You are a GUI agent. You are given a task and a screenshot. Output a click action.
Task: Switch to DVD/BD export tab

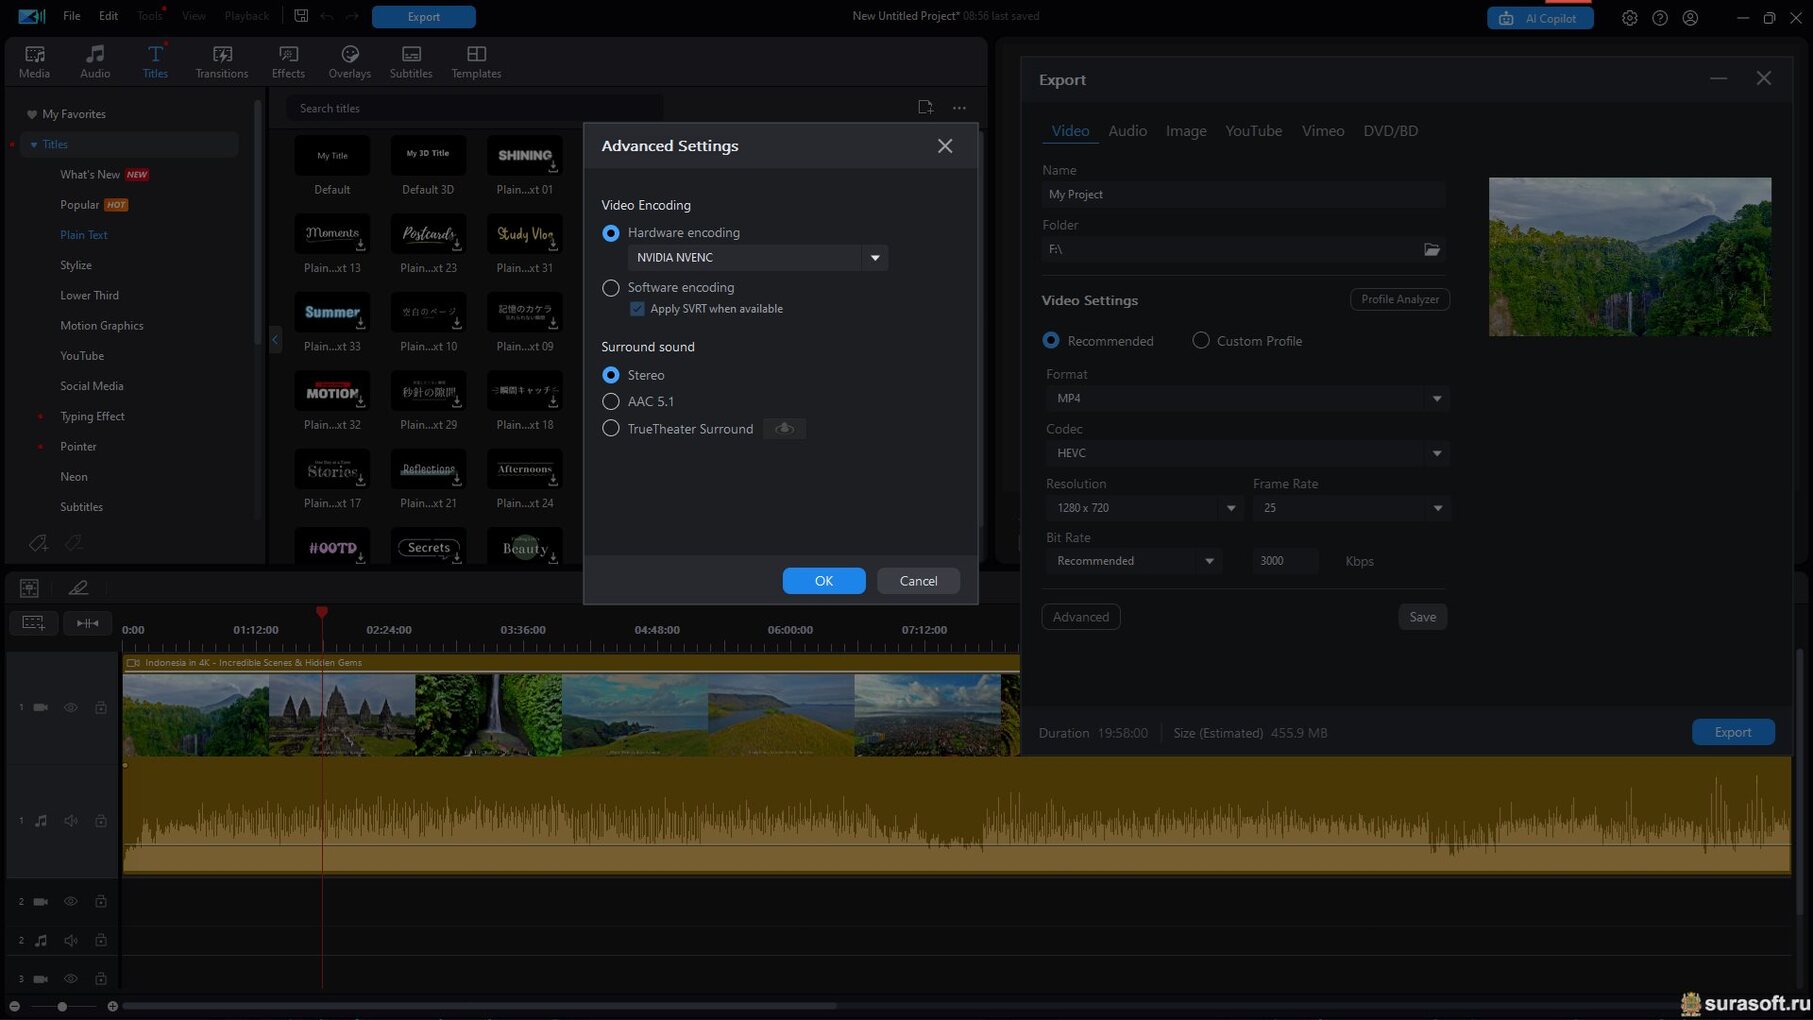click(x=1390, y=131)
